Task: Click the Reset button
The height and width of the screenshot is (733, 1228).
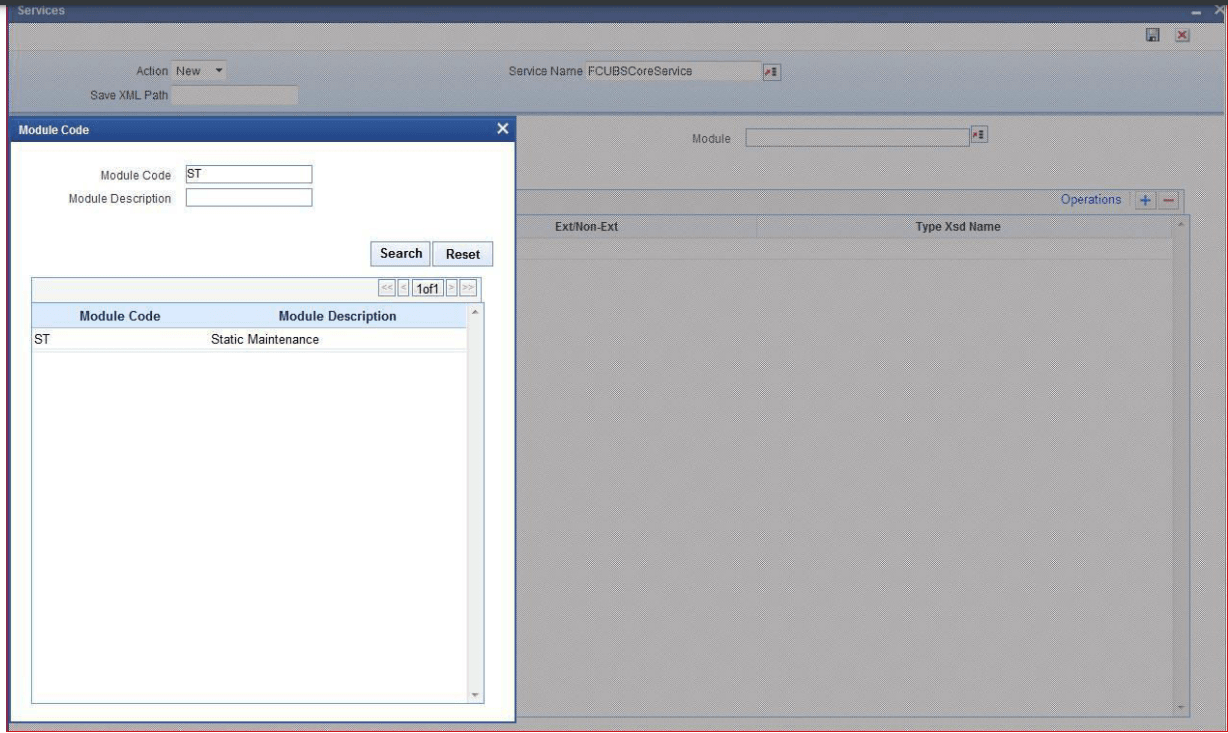Action: click(463, 254)
